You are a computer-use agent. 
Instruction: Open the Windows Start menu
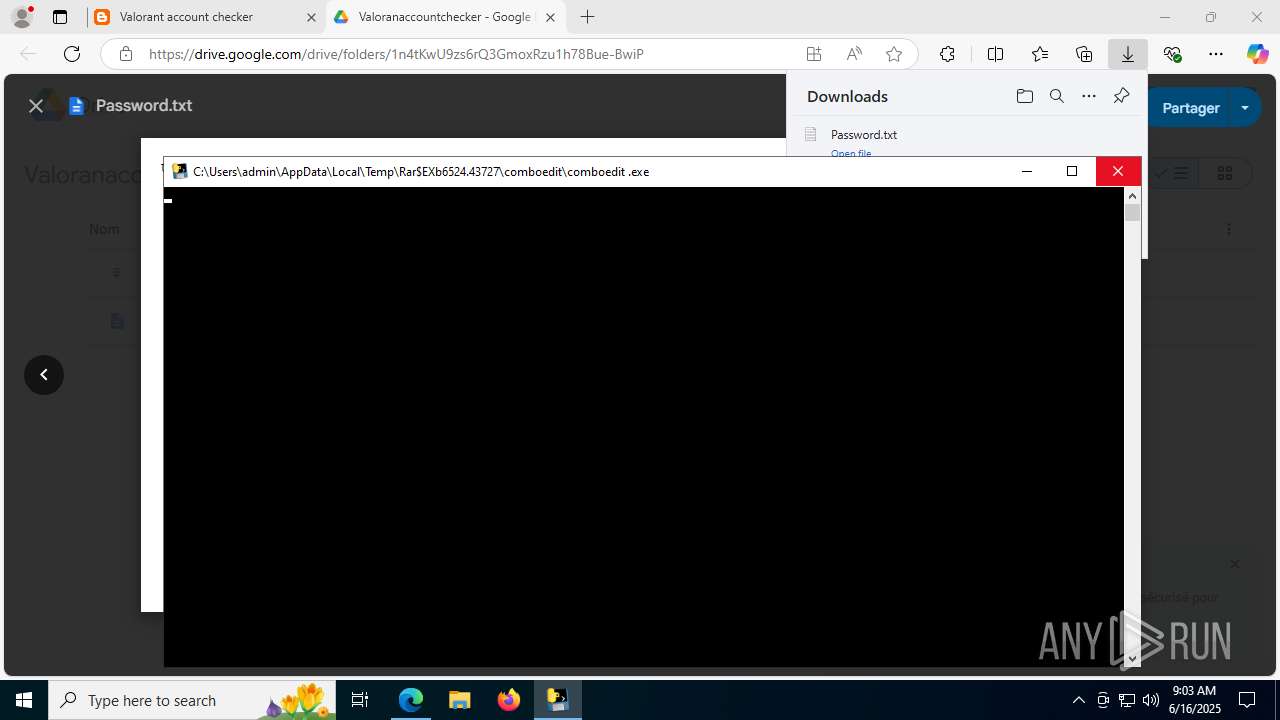[24, 700]
